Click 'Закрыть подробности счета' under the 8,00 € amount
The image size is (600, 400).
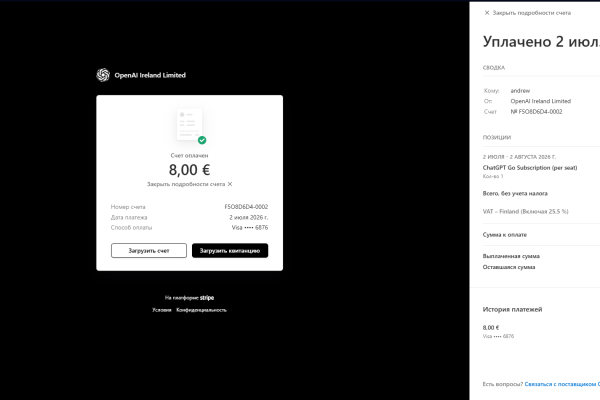(189, 184)
